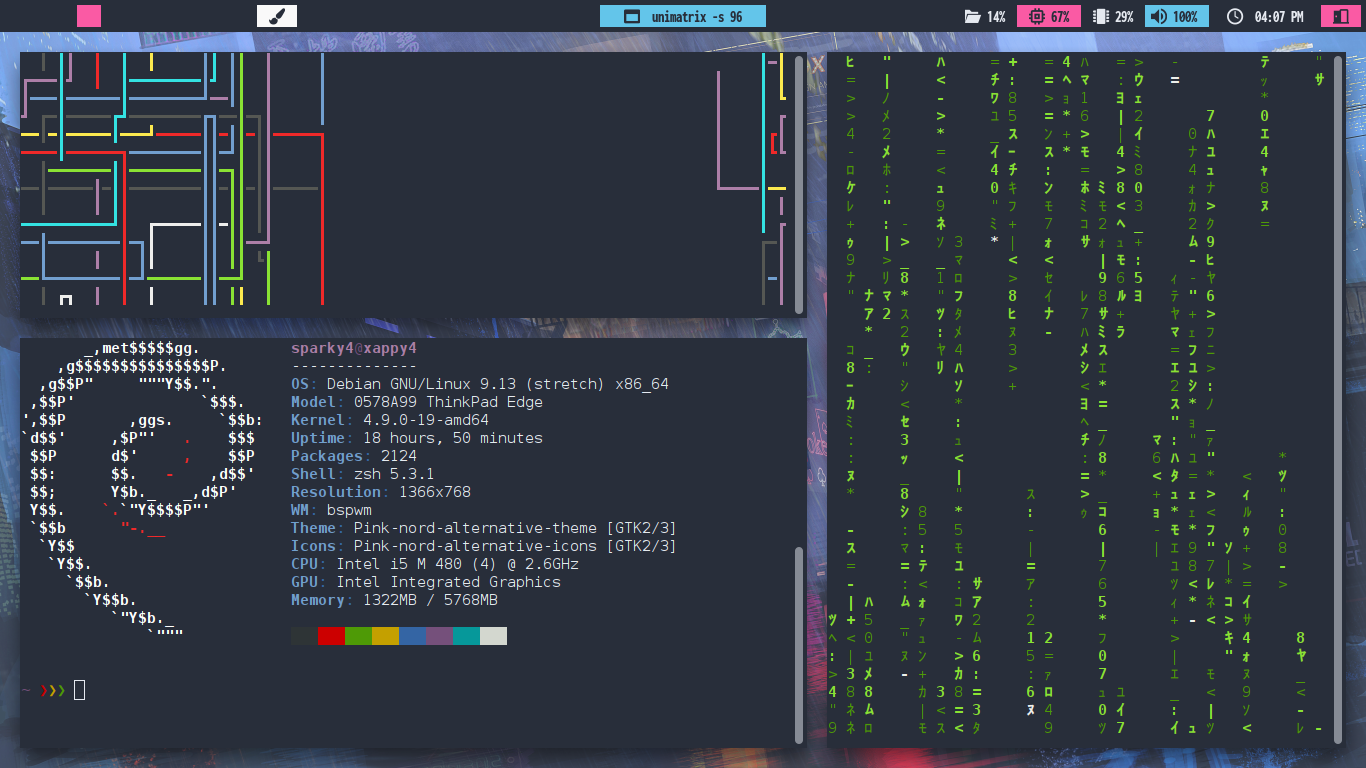Open the CPU usage module showing 67%
Viewport: 1366px width, 768px height.
(1049, 17)
